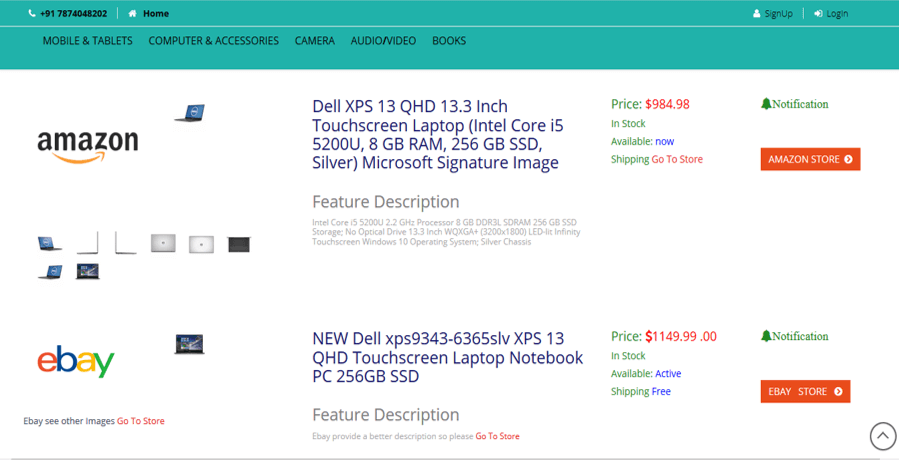The image size is (899, 460).
Task: Select the last second-row Amazon laptop thumbnail
Action: [88, 272]
